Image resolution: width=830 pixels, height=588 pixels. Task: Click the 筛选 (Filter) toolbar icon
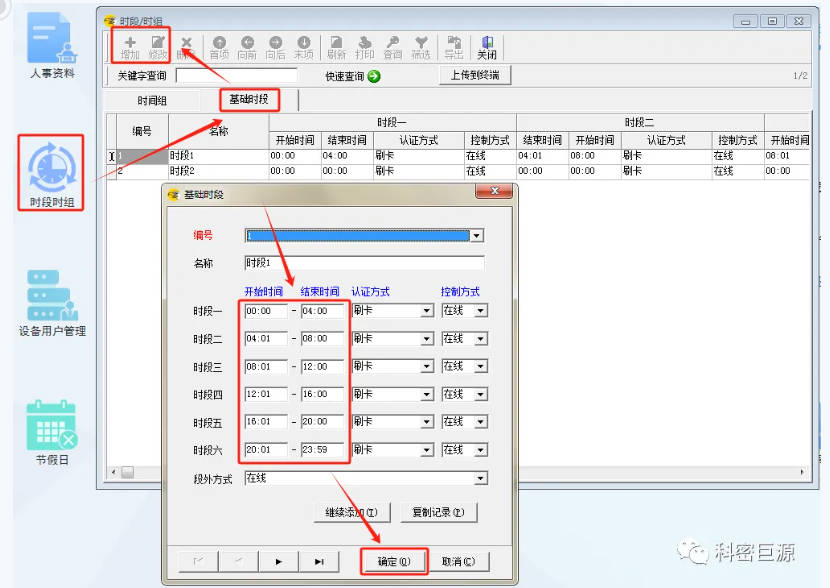pos(421,47)
